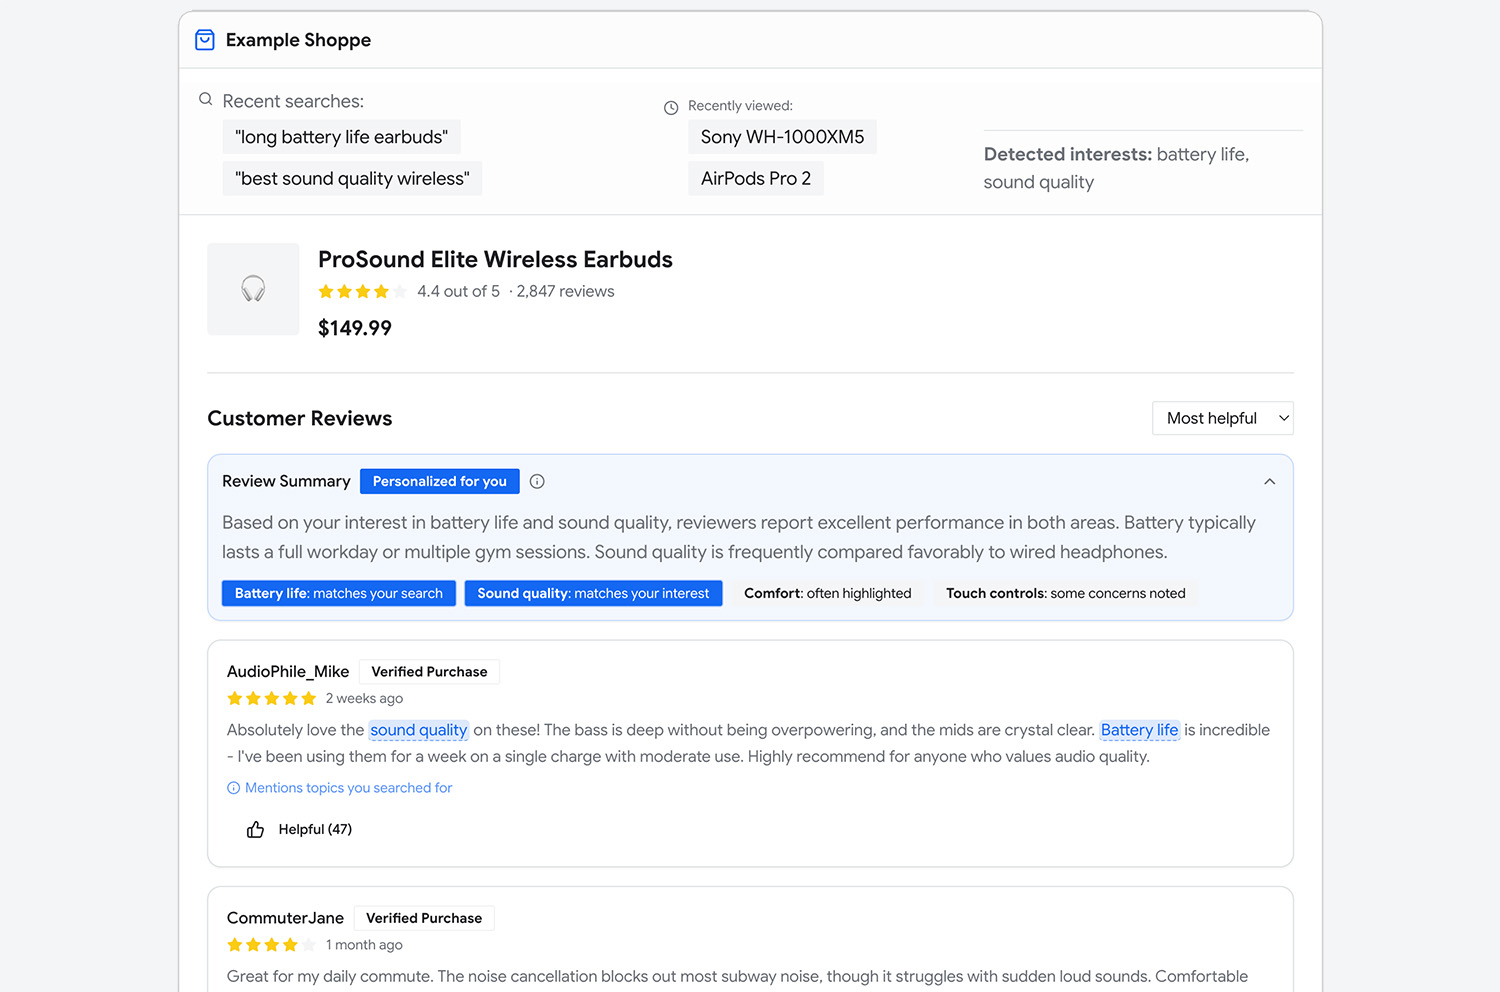The image size is (1500, 992).
Task: Click the magnifier icon beside Recent searches
Action: coord(205,99)
